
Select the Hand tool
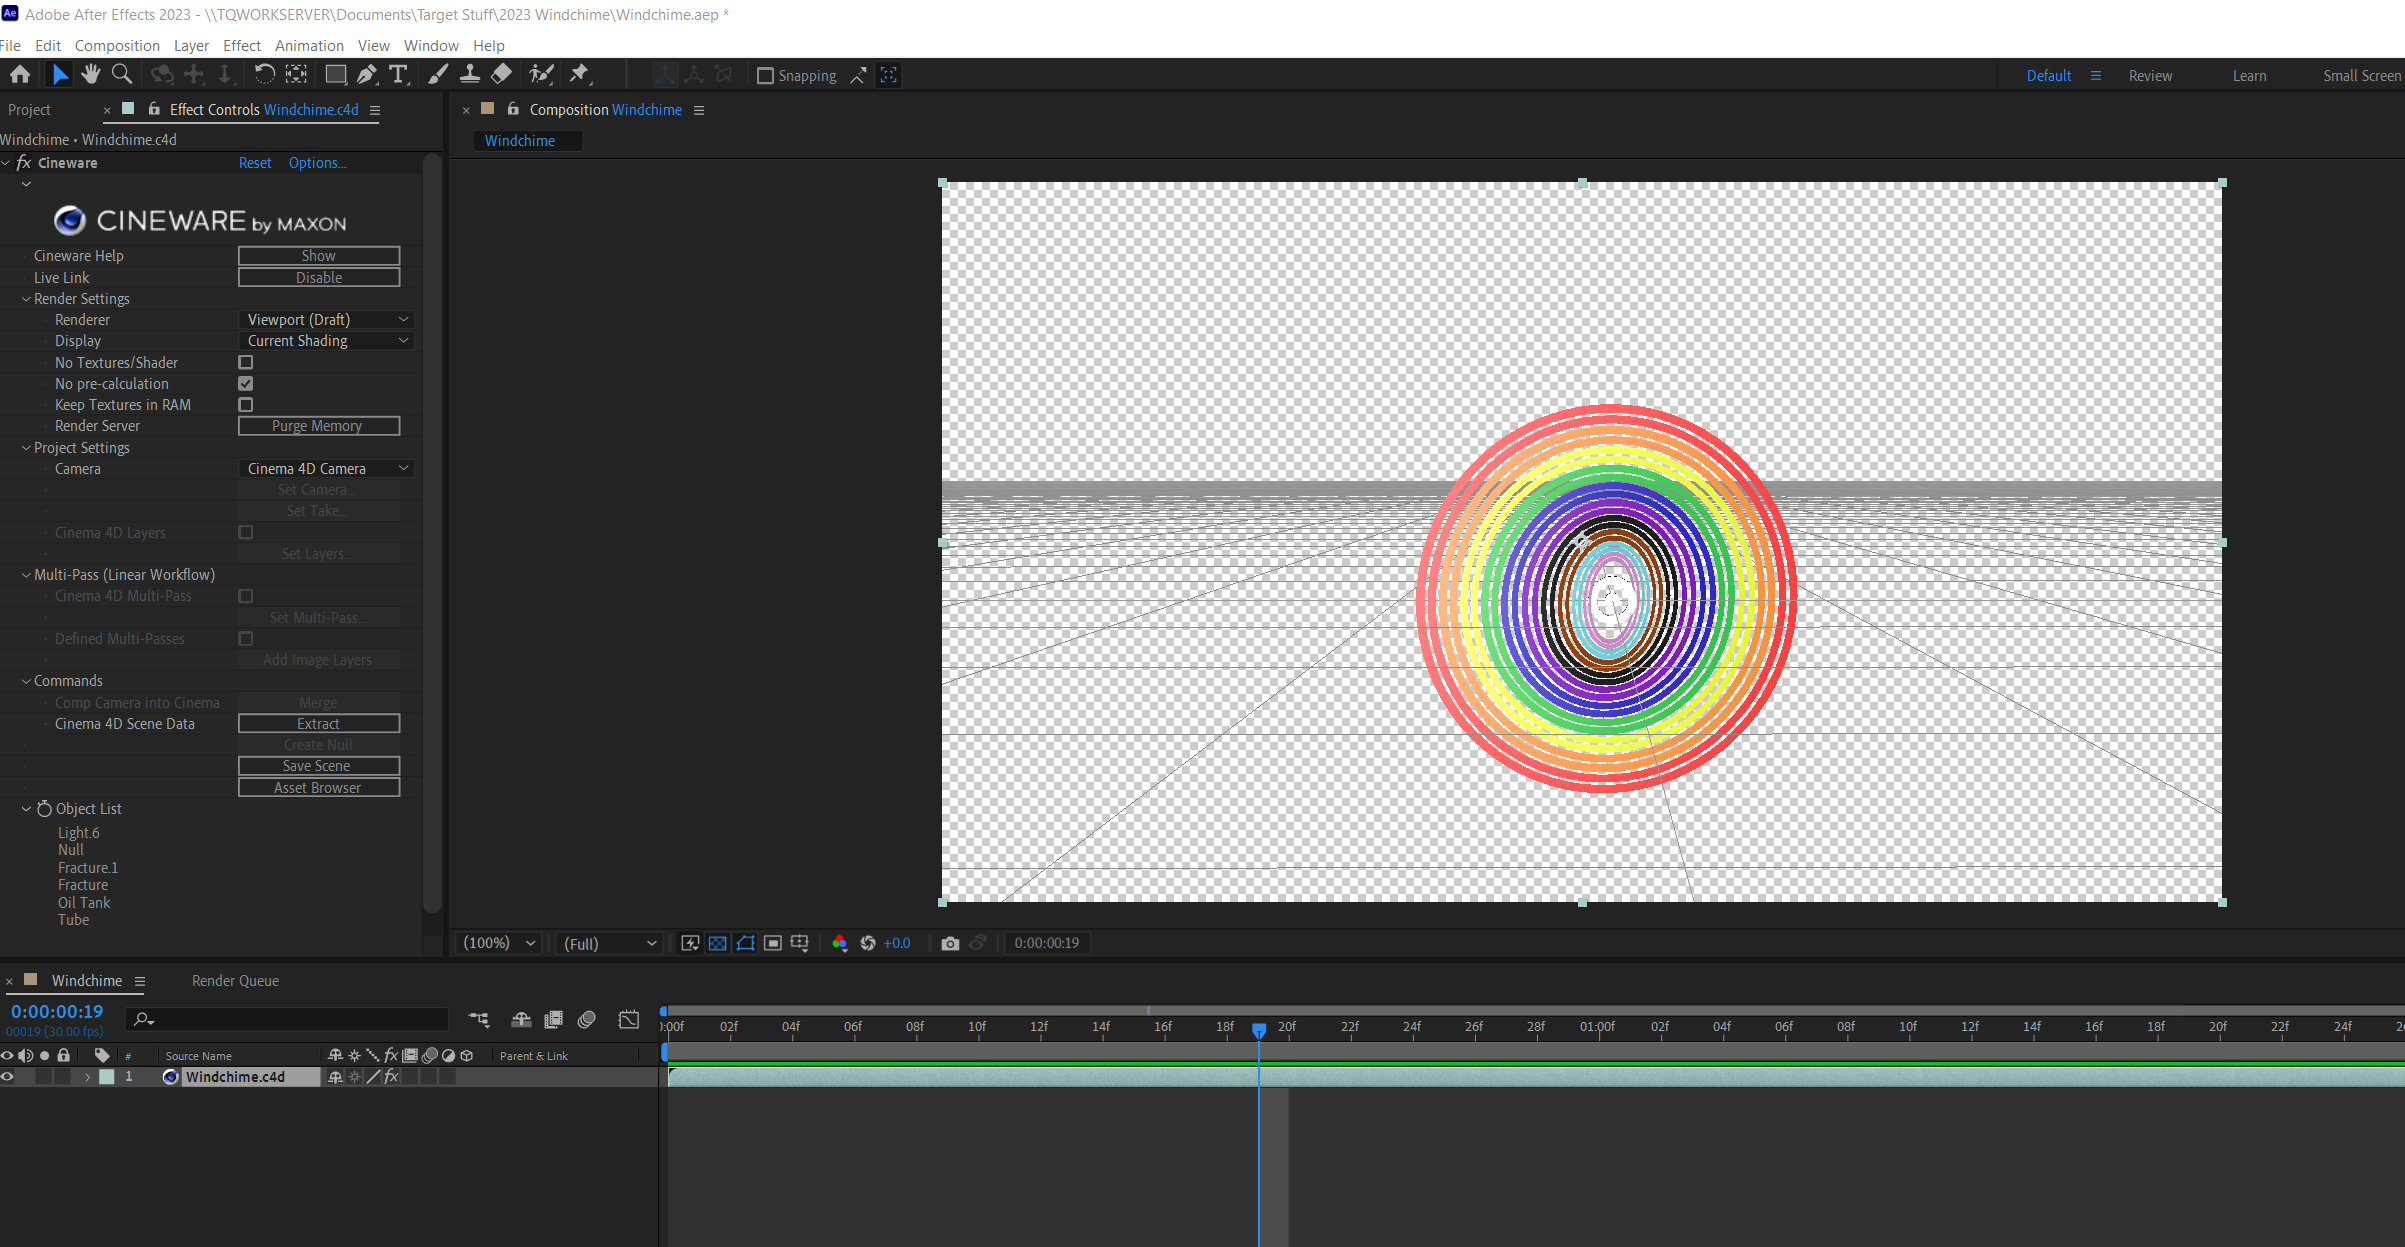click(90, 74)
